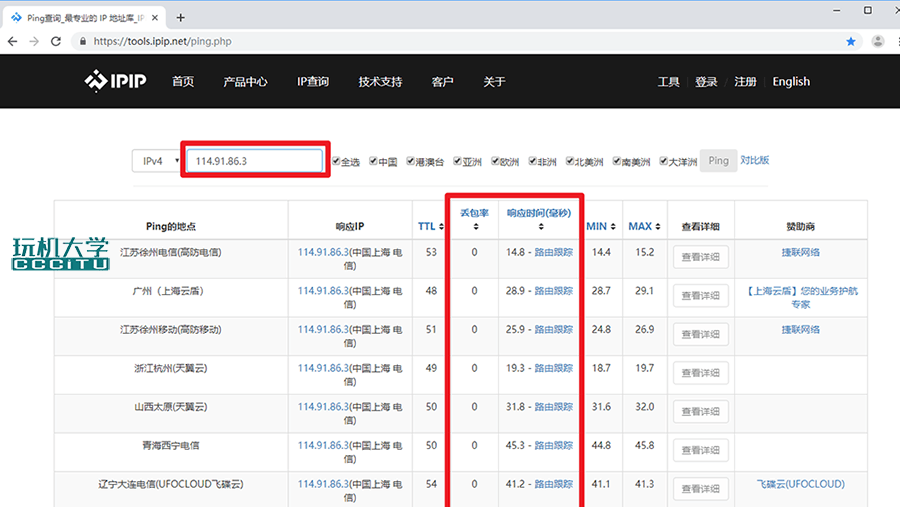
Task: Bookmark this page with star icon
Action: pos(851,42)
